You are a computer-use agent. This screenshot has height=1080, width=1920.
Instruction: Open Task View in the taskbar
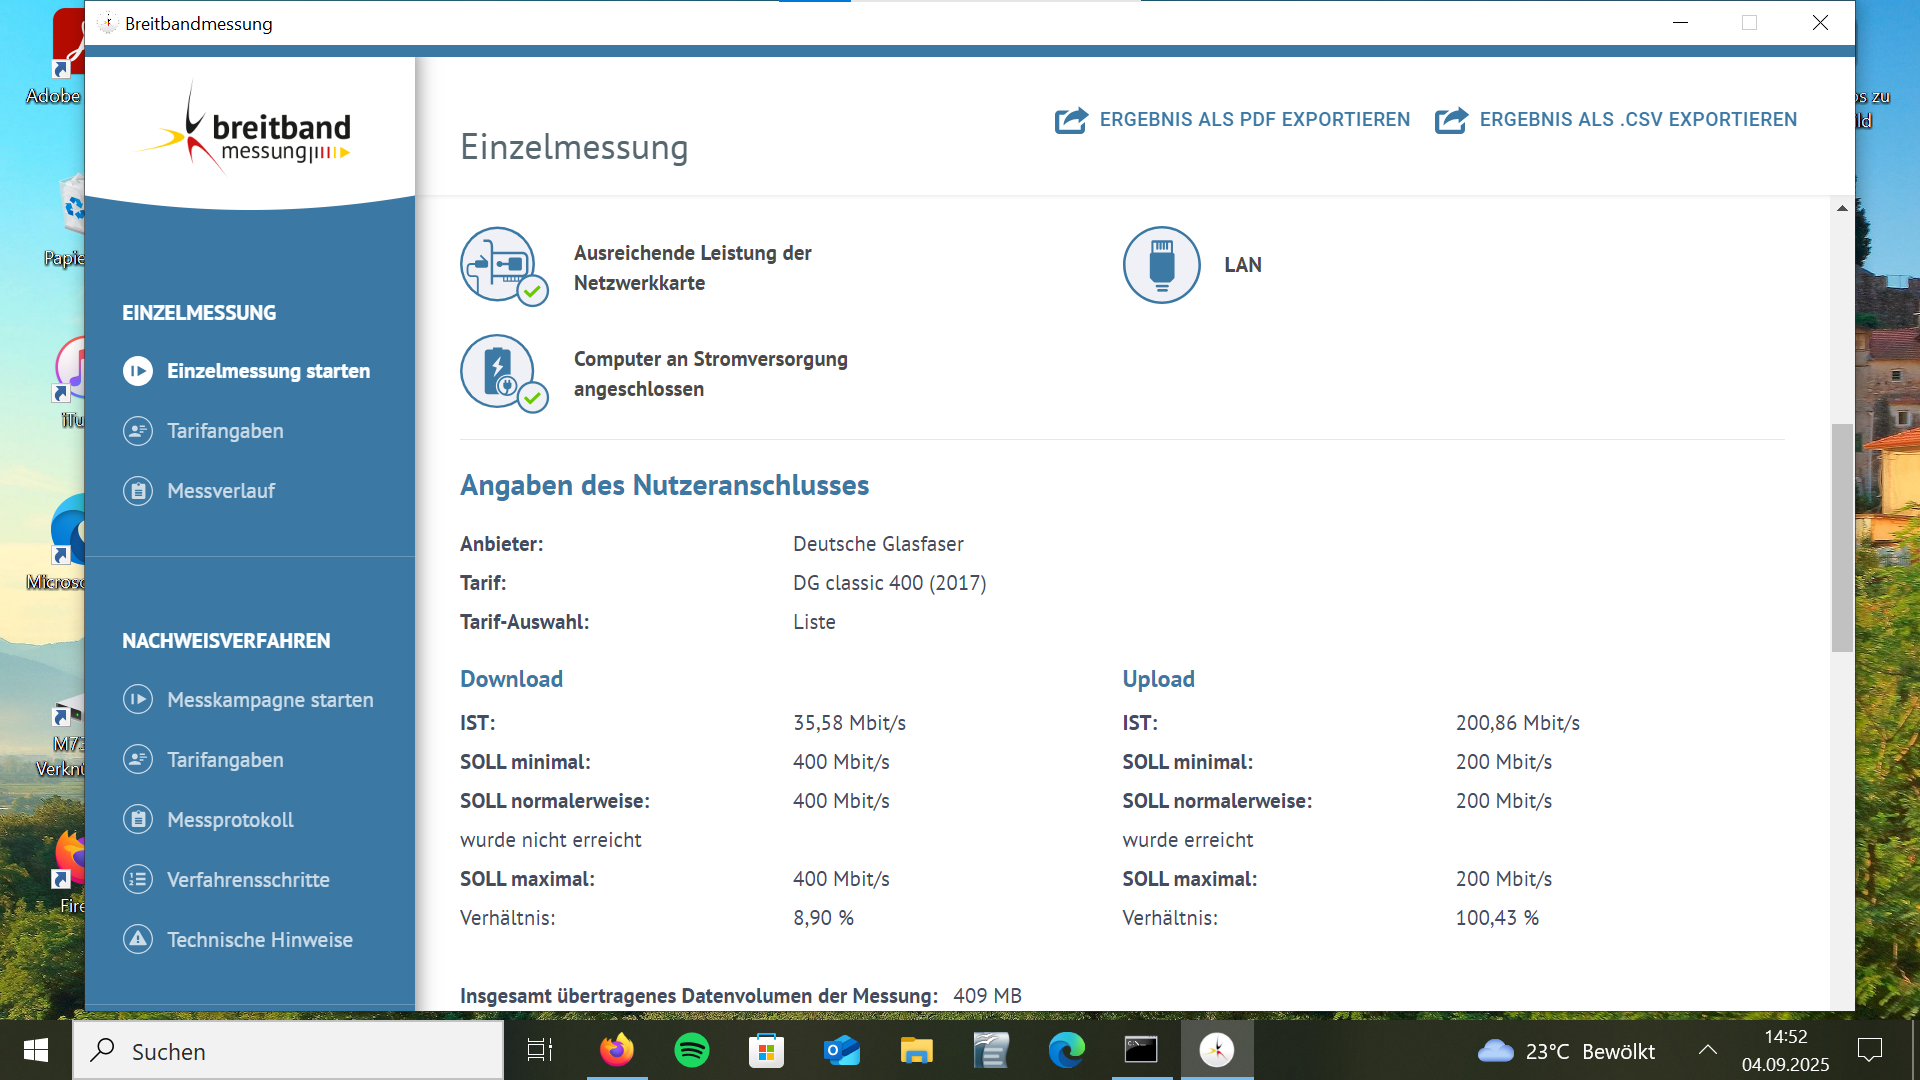[x=540, y=1050]
